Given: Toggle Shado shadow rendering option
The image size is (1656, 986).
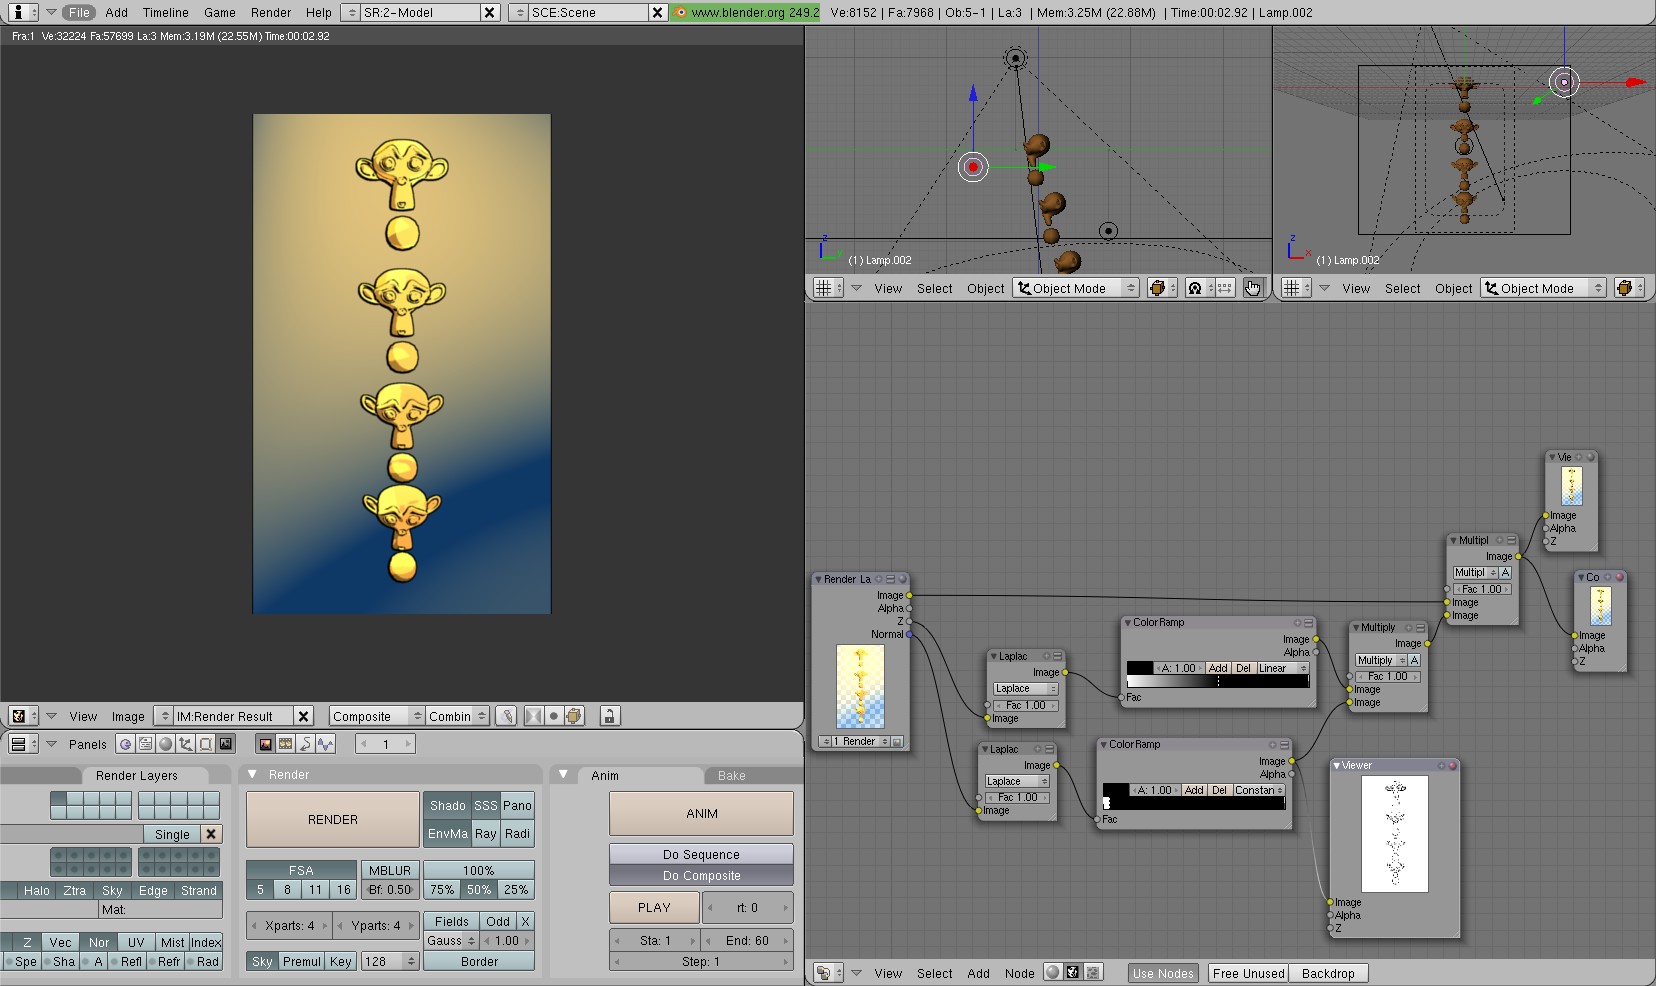Looking at the screenshot, I should pos(447,805).
